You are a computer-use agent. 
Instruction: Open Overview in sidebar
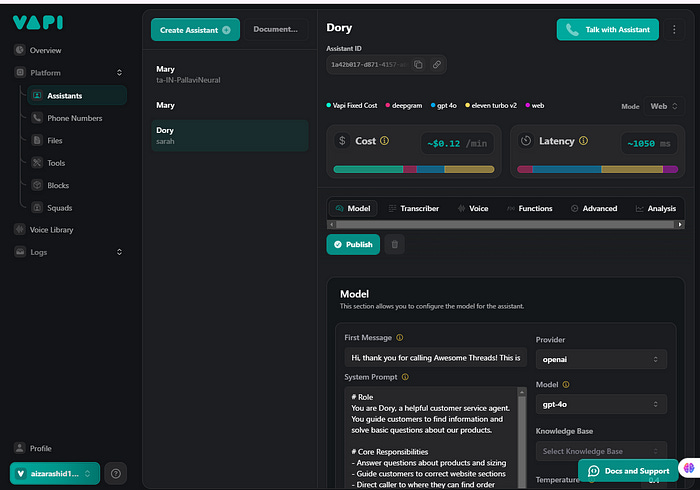[45, 50]
